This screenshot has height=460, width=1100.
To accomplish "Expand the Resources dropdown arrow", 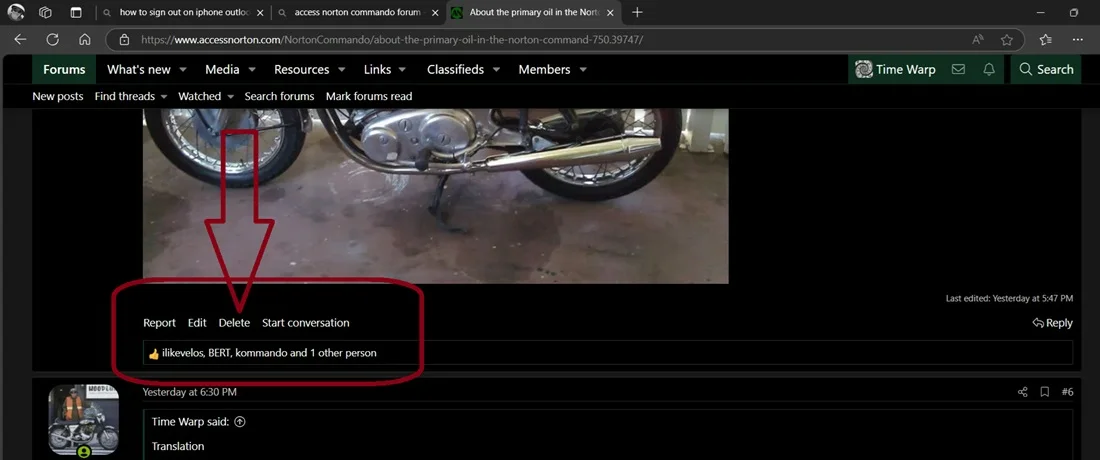I will [x=342, y=70].
